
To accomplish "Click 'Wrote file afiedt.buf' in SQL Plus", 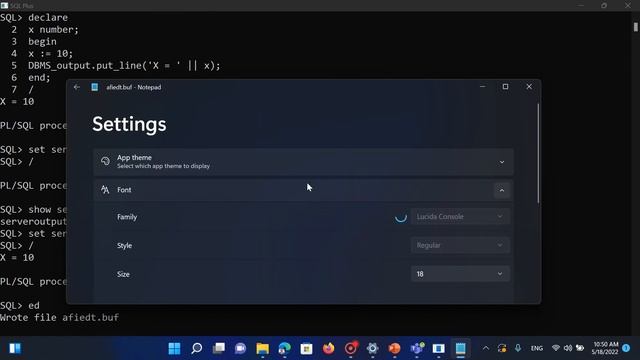I will pyautogui.click(x=60, y=317).
